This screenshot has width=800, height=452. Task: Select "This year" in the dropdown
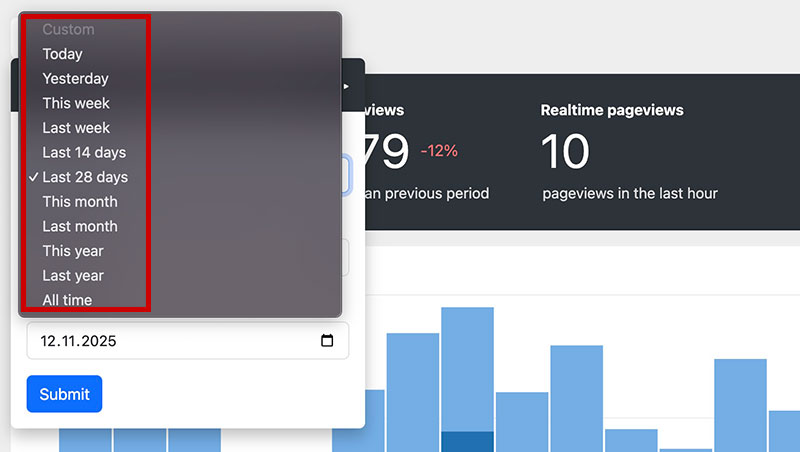(x=73, y=251)
